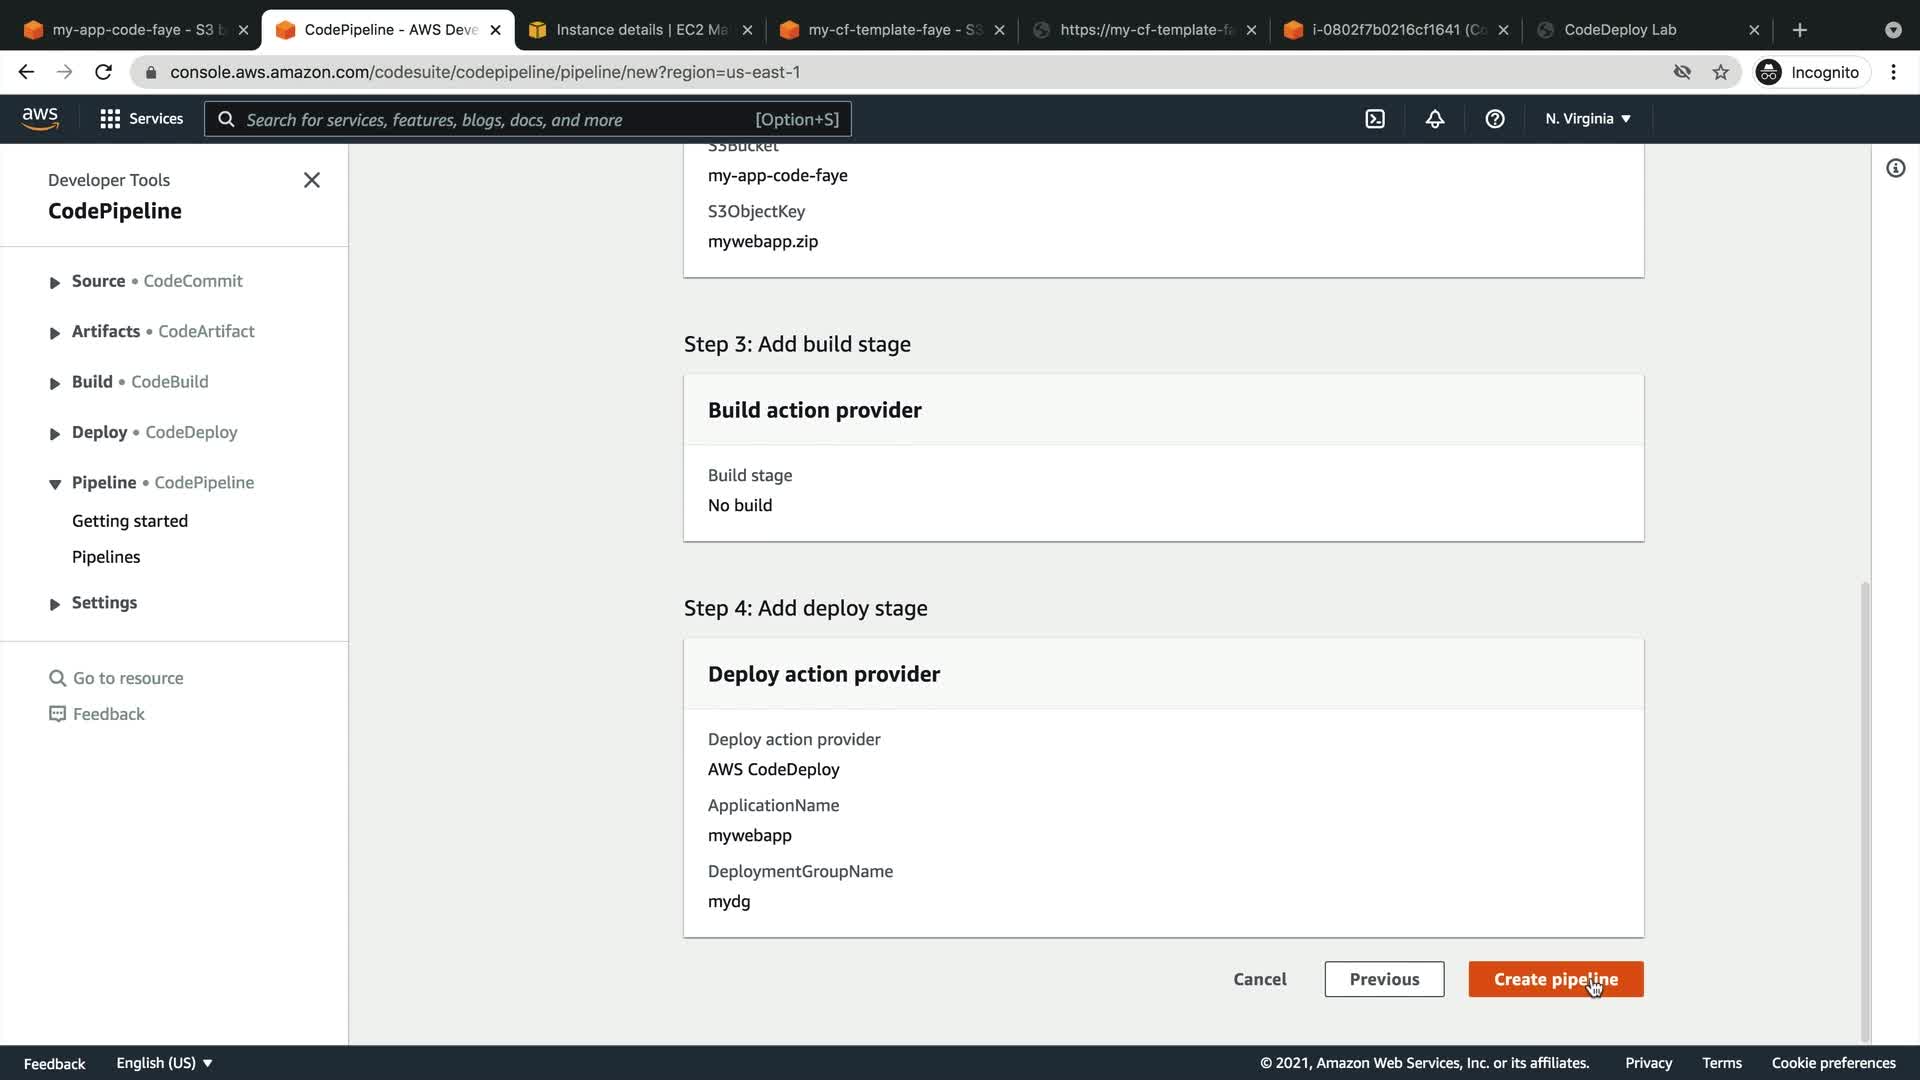Expand the Source CodeCommit section
Screen dimensions: 1920x1080
55,283
